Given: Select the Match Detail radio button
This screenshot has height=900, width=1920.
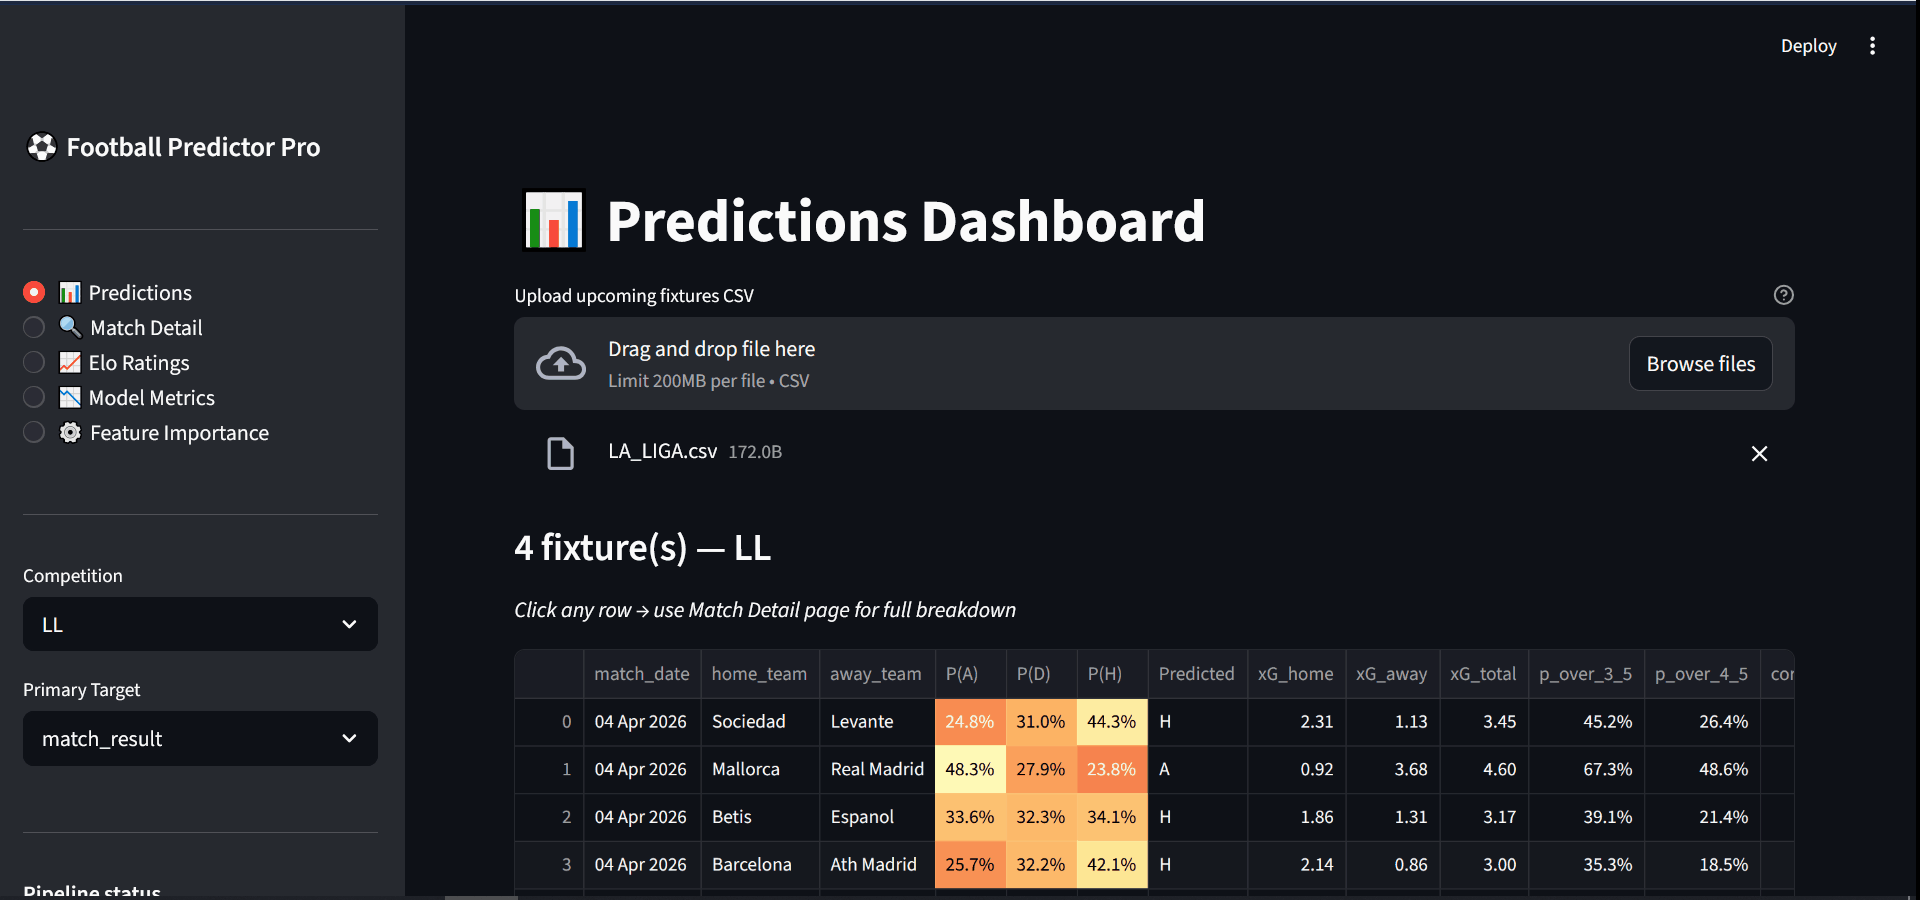Looking at the screenshot, I should (33, 327).
